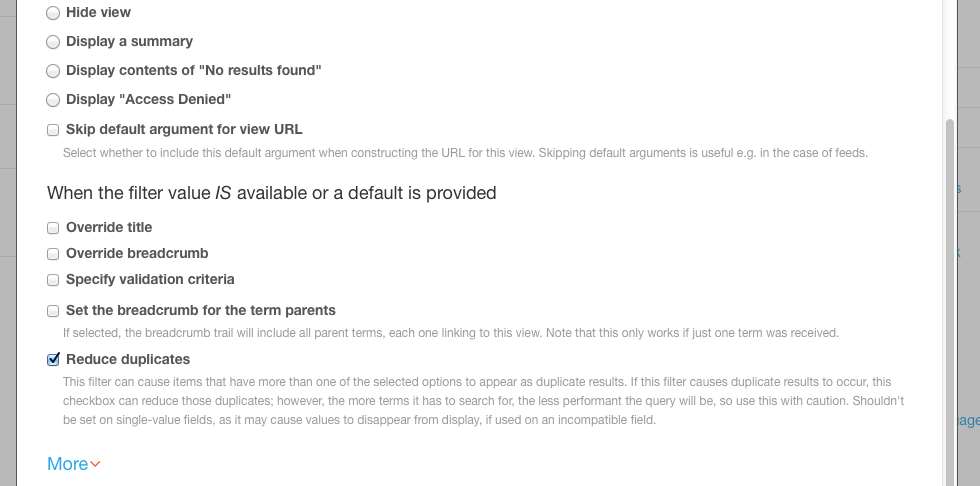Screen dimensions: 980x486
Task: Choose the "Display a summary" radio option
Action: 53,42
